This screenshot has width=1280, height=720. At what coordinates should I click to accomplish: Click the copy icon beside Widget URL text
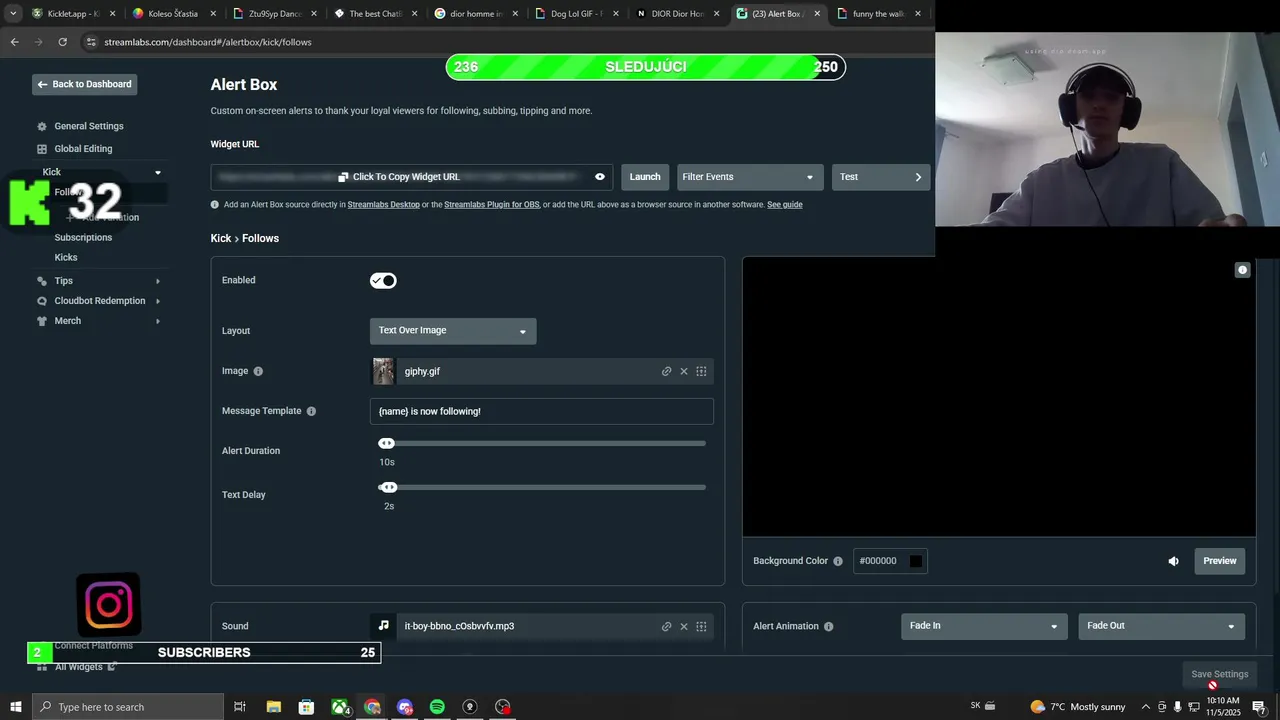343,177
